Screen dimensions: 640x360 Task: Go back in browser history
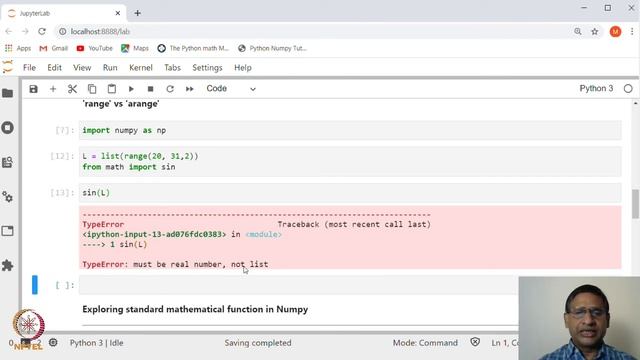pos(9,31)
